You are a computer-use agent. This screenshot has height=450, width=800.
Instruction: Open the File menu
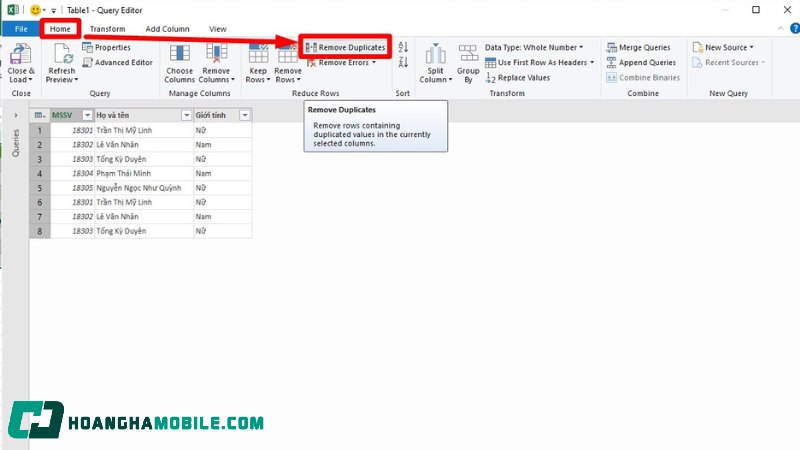coord(21,29)
